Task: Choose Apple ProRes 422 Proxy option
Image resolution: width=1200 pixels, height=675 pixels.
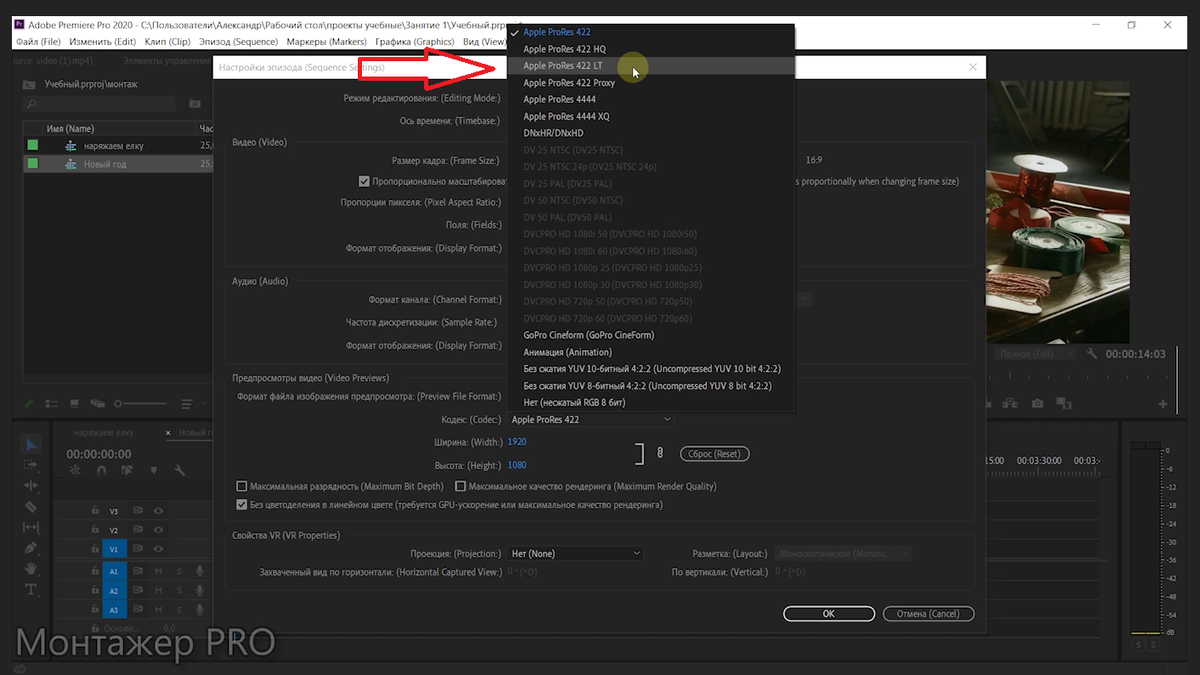Action: click(x=652, y=83)
